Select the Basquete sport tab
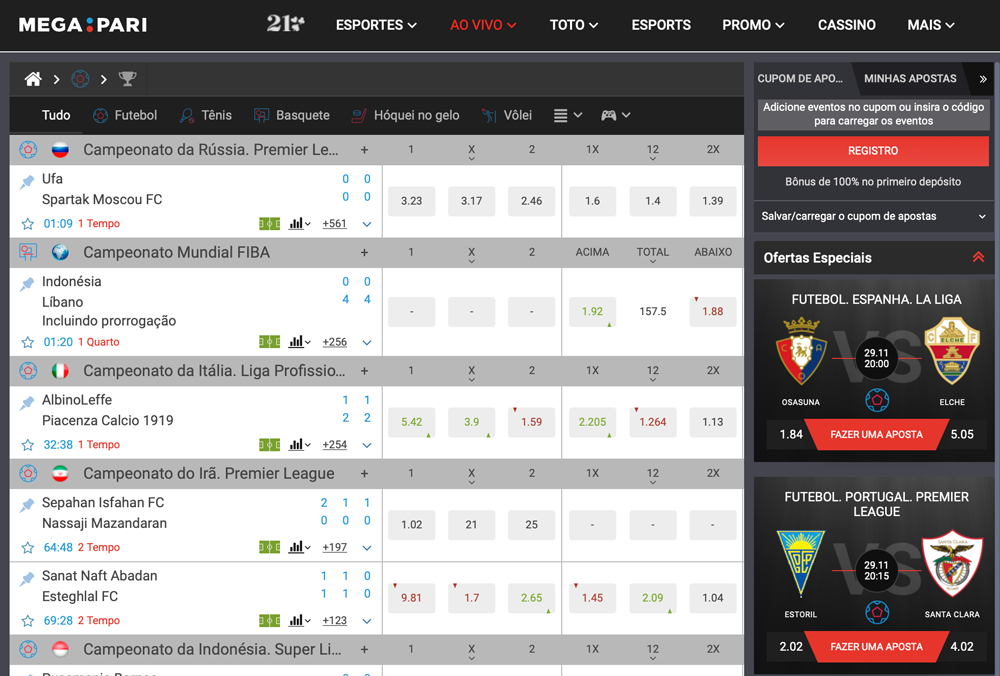Viewport: 1000px width, 676px height. pyautogui.click(x=291, y=115)
